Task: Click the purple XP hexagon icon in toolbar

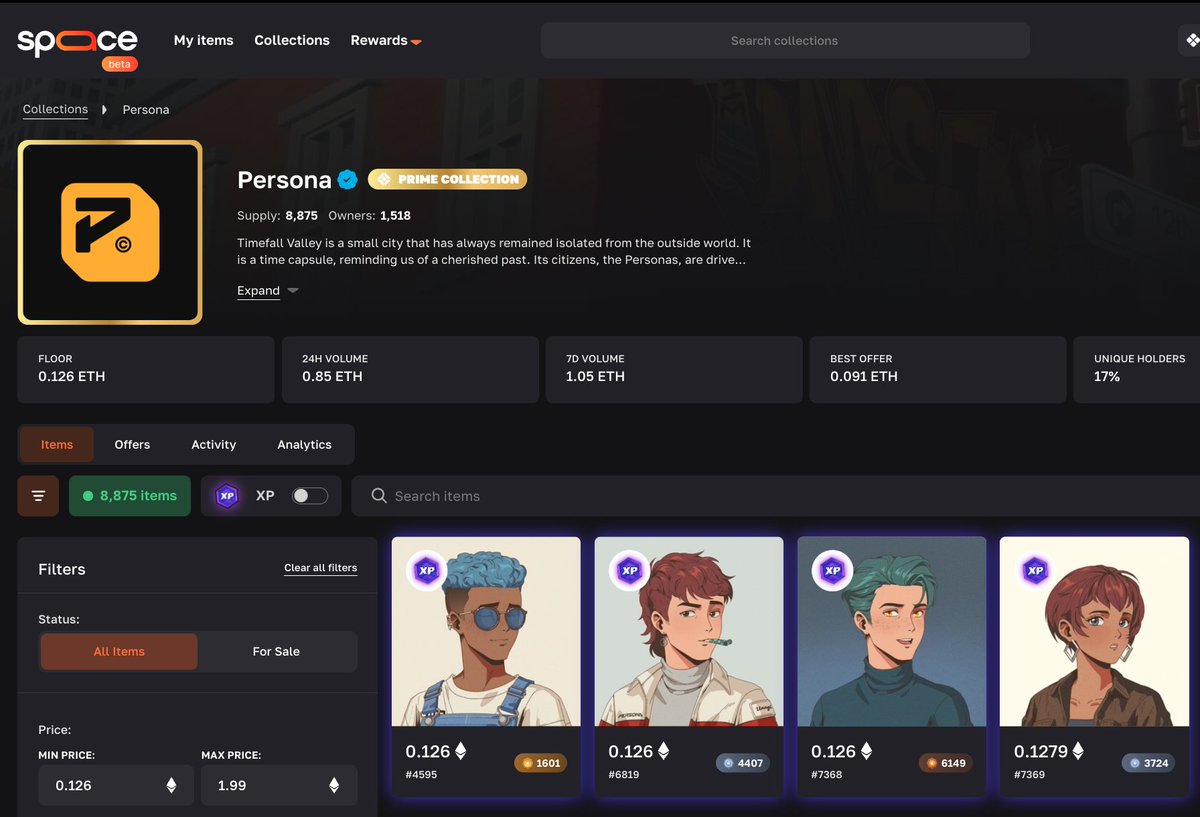Action: (227, 496)
